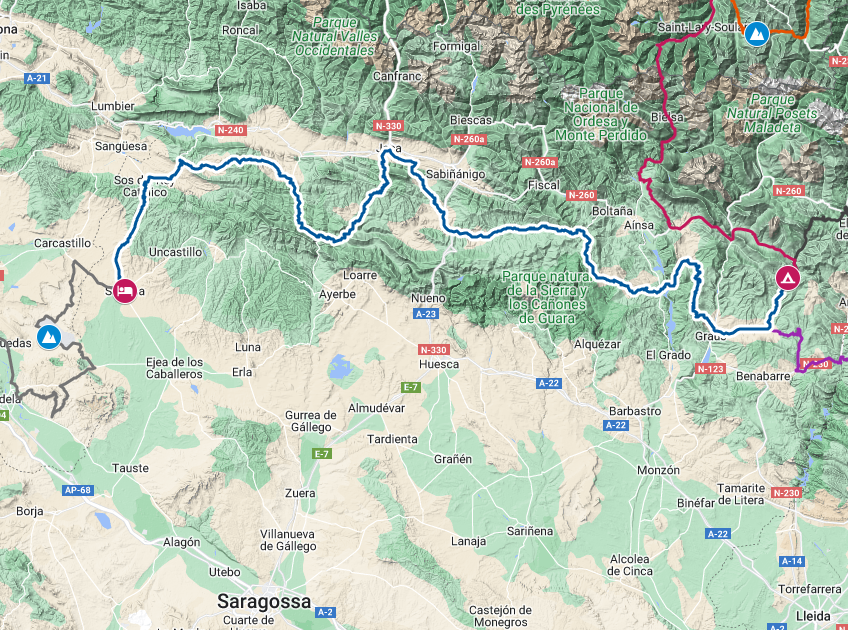The height and width of the screenshot is (630, 848).
Task: Click the Parque Nacional de Ordesa label
Action: click(601, 114)
